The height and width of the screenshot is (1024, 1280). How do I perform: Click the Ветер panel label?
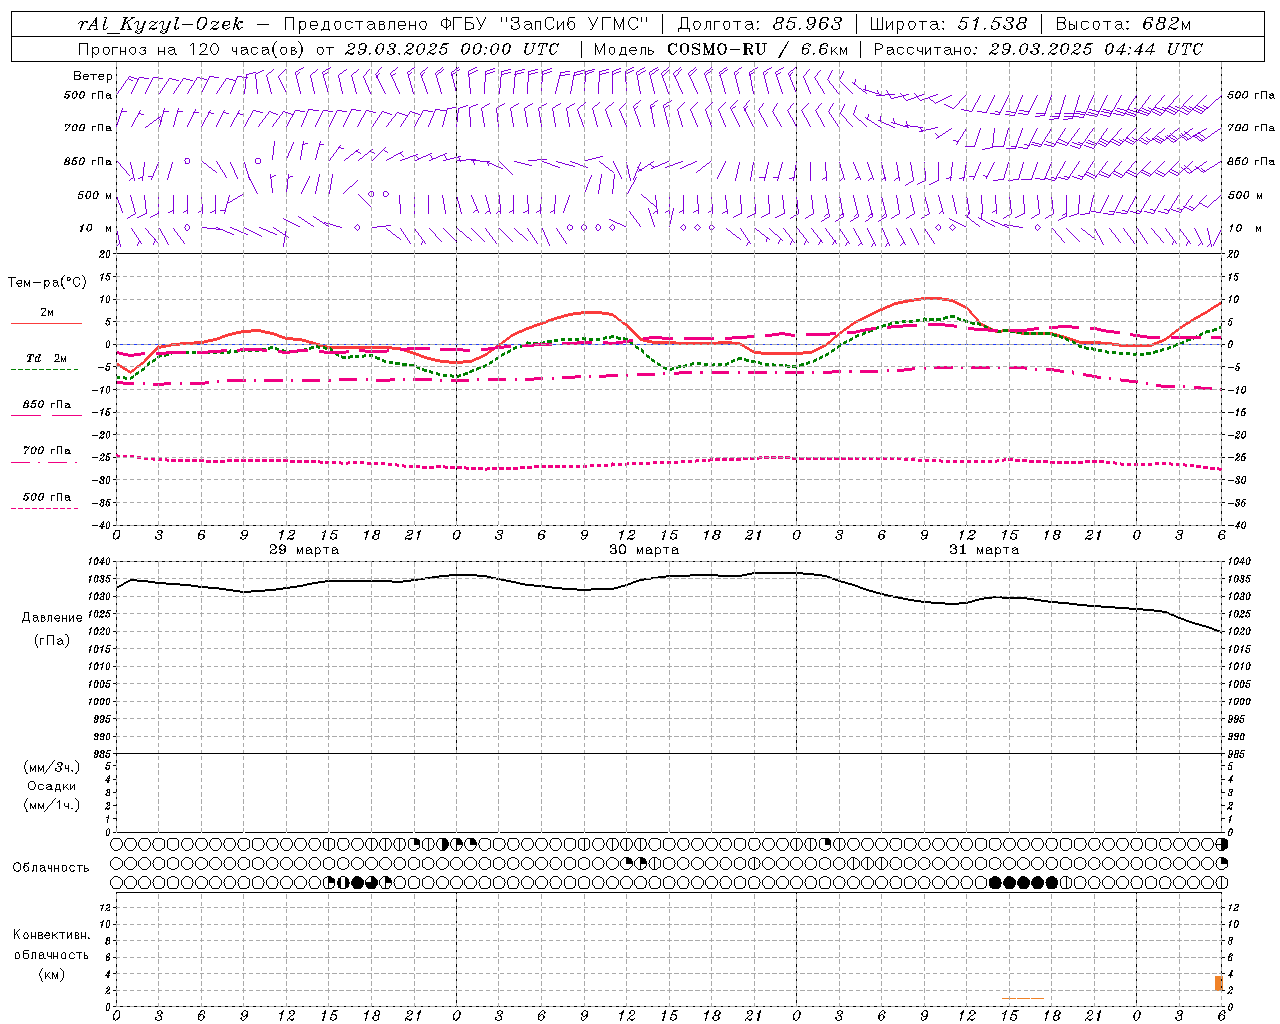tap(93, 76)
